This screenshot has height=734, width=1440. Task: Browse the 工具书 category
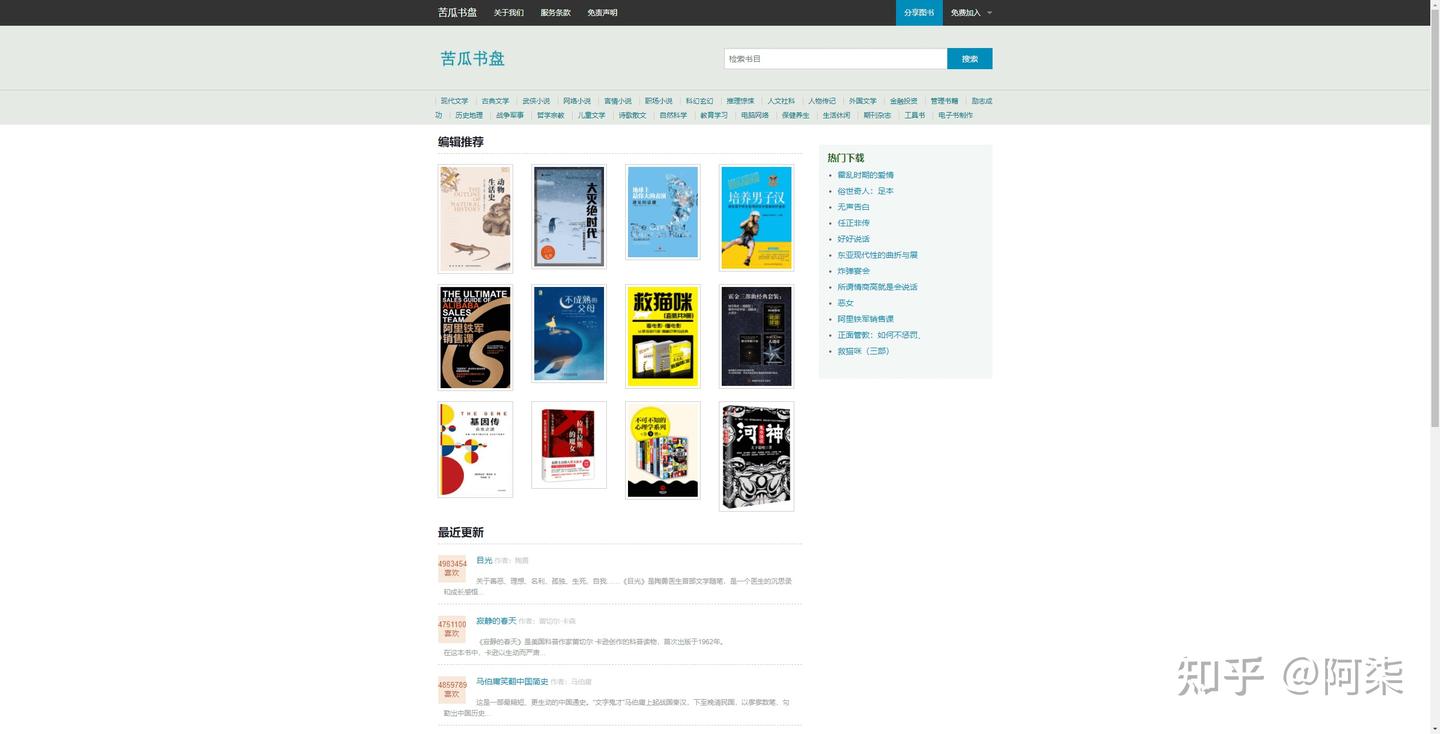(x=915, y=115)
